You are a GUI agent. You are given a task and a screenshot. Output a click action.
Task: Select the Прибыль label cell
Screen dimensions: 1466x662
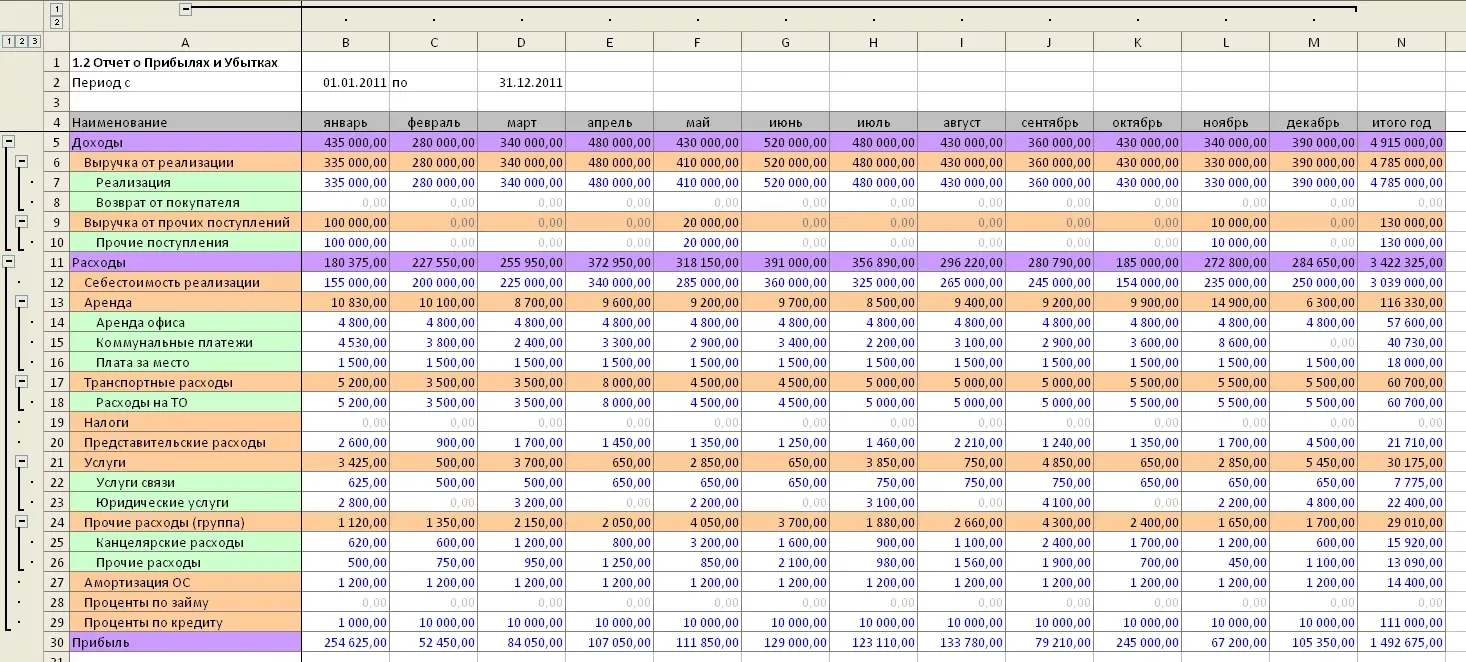pos(185,642)
